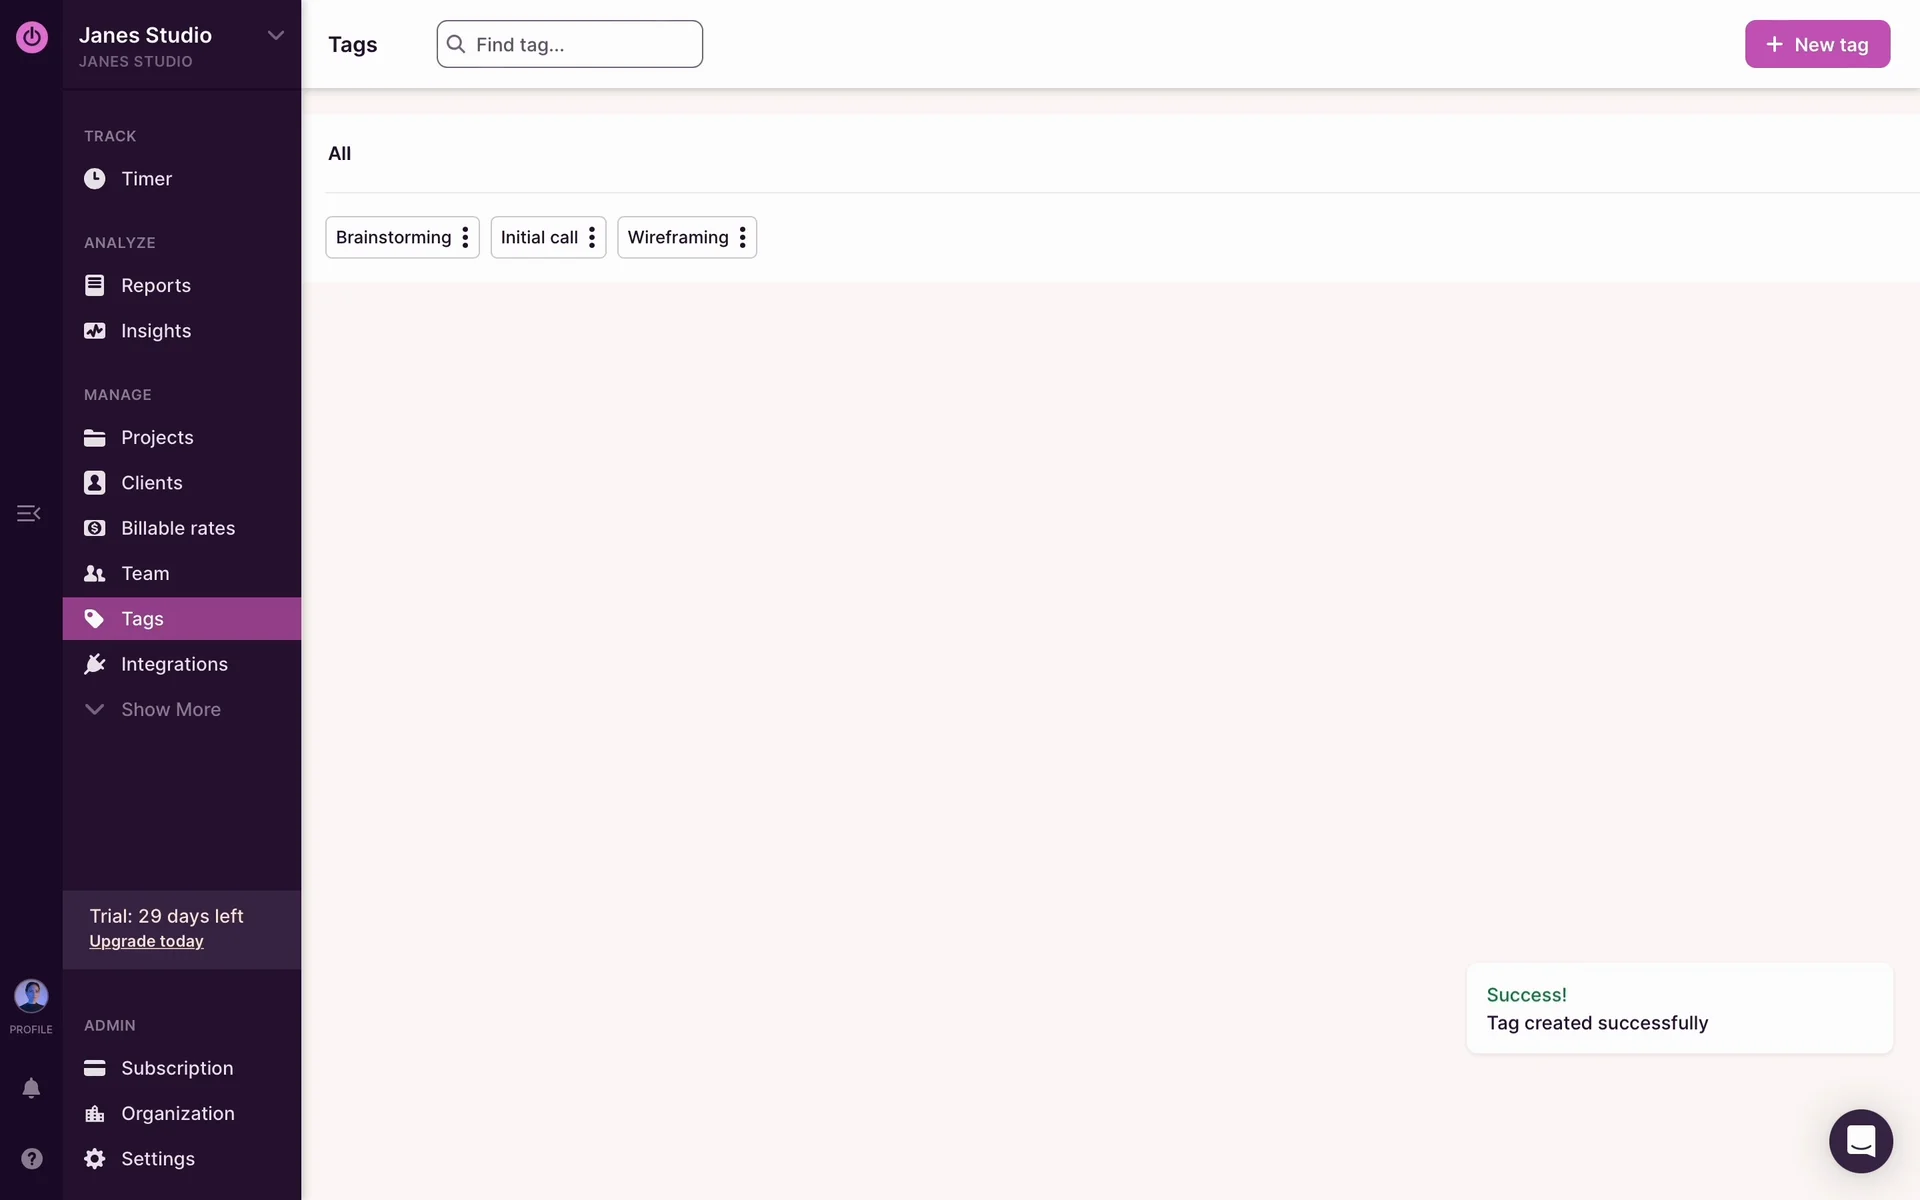
Task: Open Wireframing tag three-dot menu
Action: pos(742,238)
